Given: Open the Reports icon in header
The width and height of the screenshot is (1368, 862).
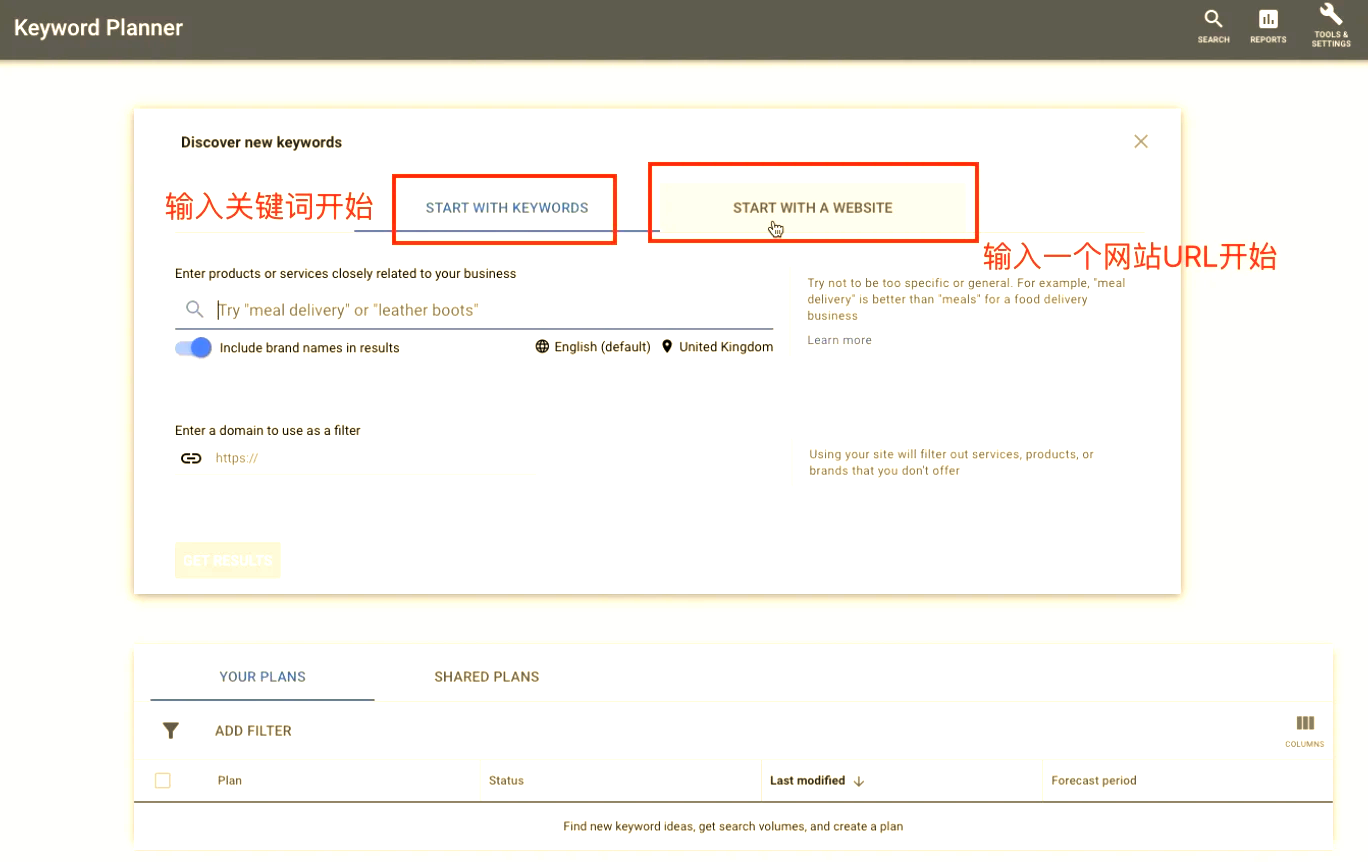Looking at the screenshot, I should point(1268,26).
